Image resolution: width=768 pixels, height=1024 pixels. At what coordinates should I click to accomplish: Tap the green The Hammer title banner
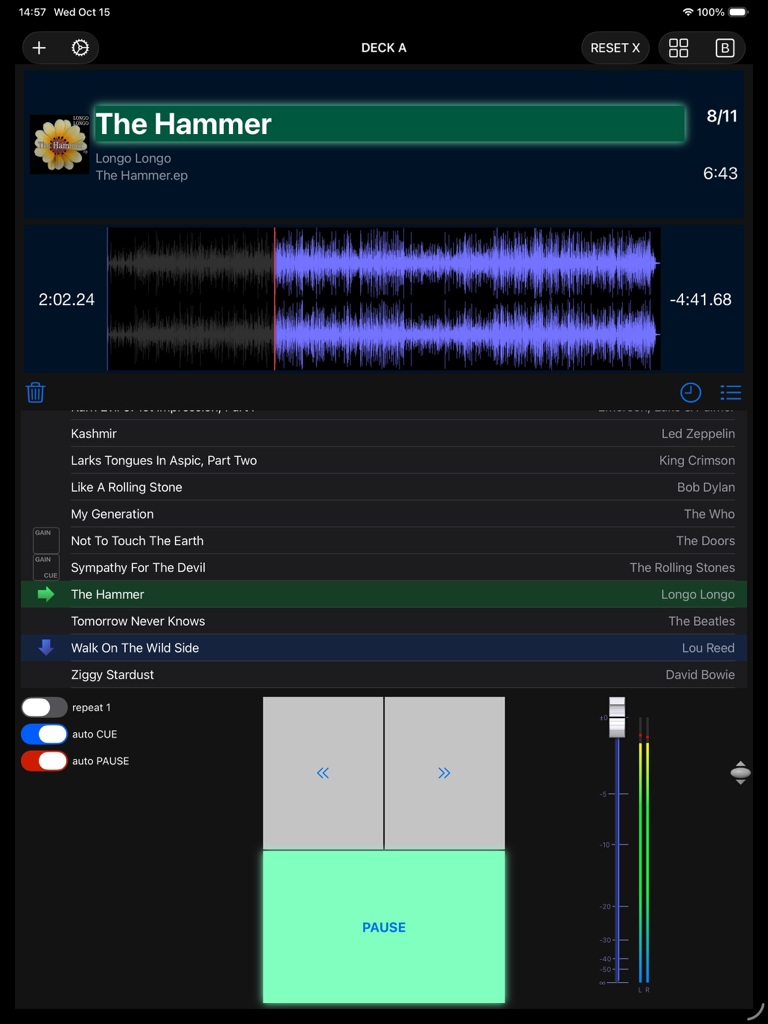(x=390, y=123)
